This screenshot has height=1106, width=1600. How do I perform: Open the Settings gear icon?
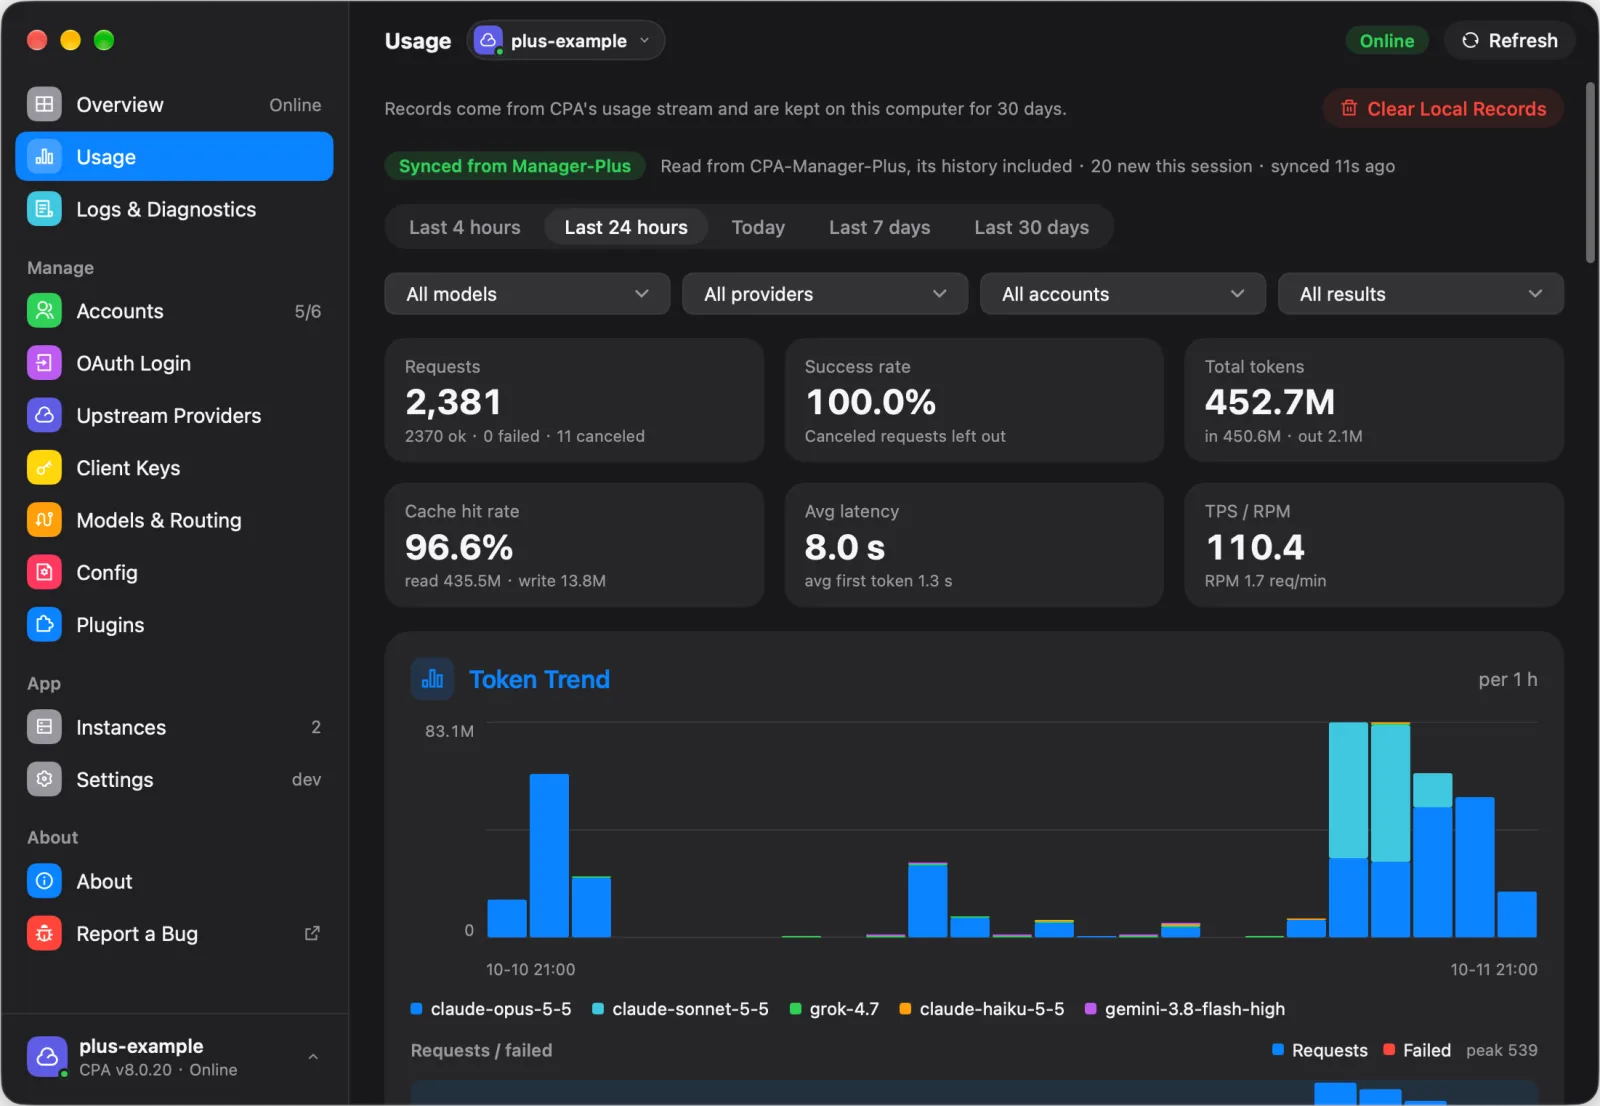[x=44, y=779]
